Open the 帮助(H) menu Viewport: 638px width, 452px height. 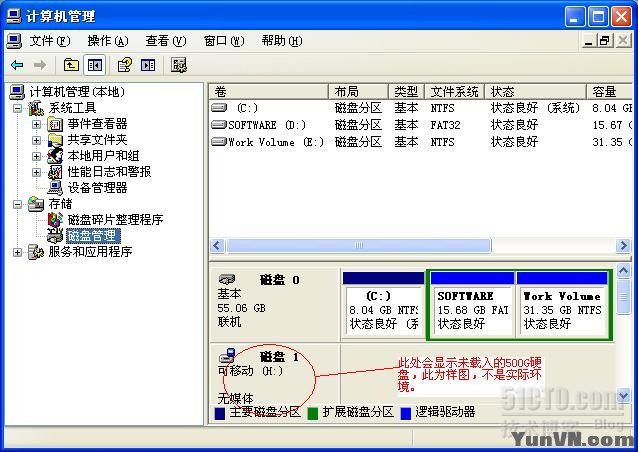(282, 41)
